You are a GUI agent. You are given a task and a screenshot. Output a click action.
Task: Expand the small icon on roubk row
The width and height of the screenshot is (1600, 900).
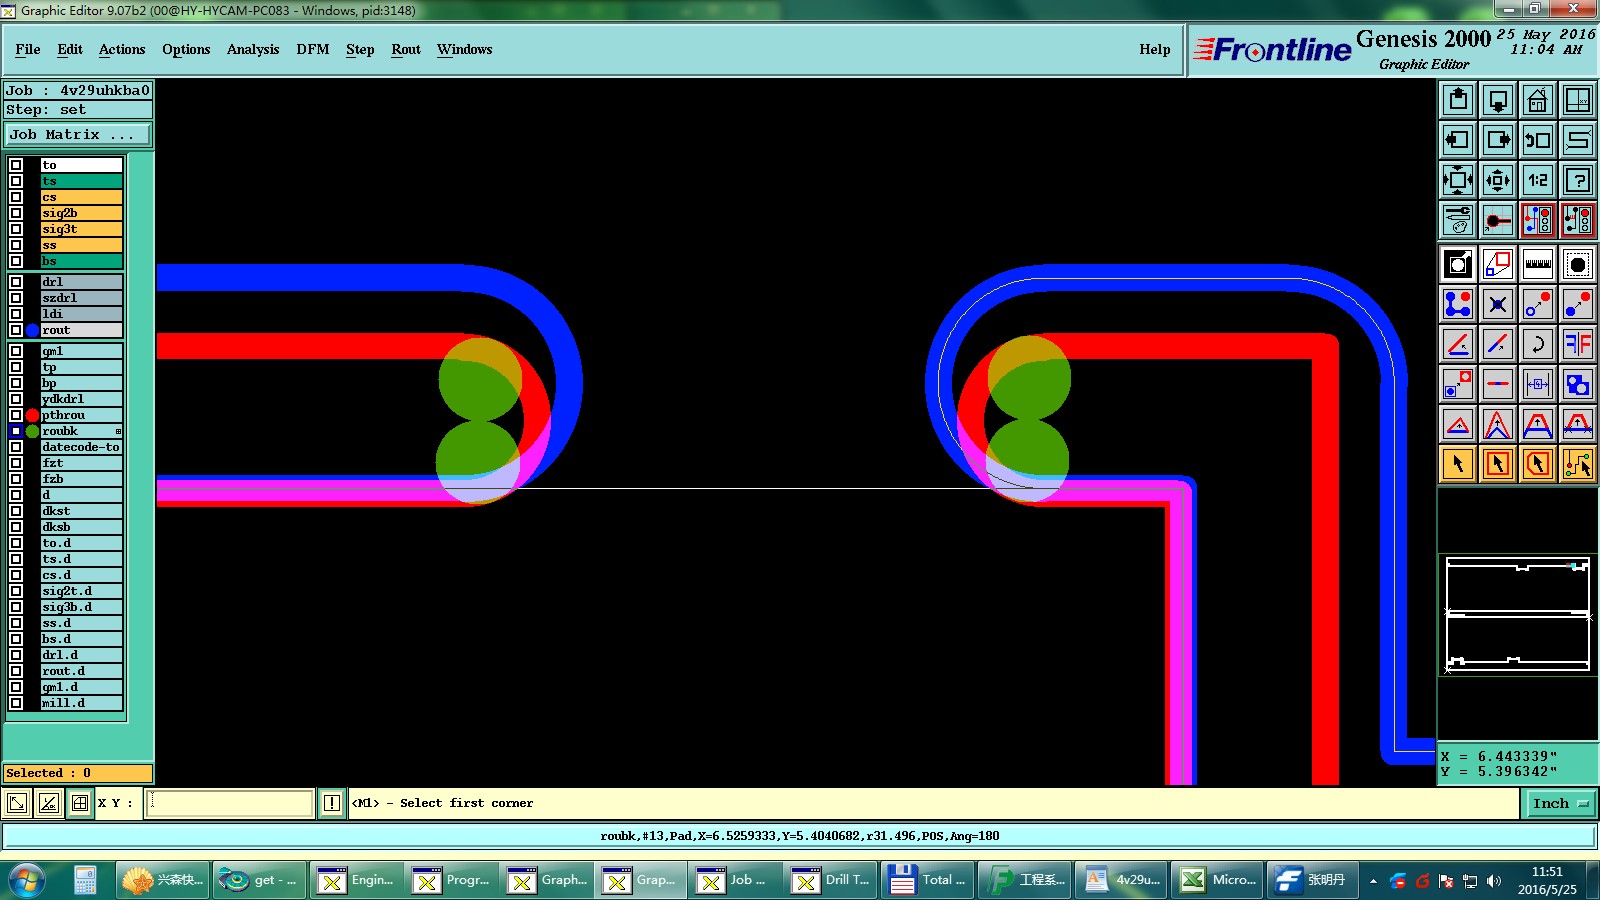click(118, 432)
